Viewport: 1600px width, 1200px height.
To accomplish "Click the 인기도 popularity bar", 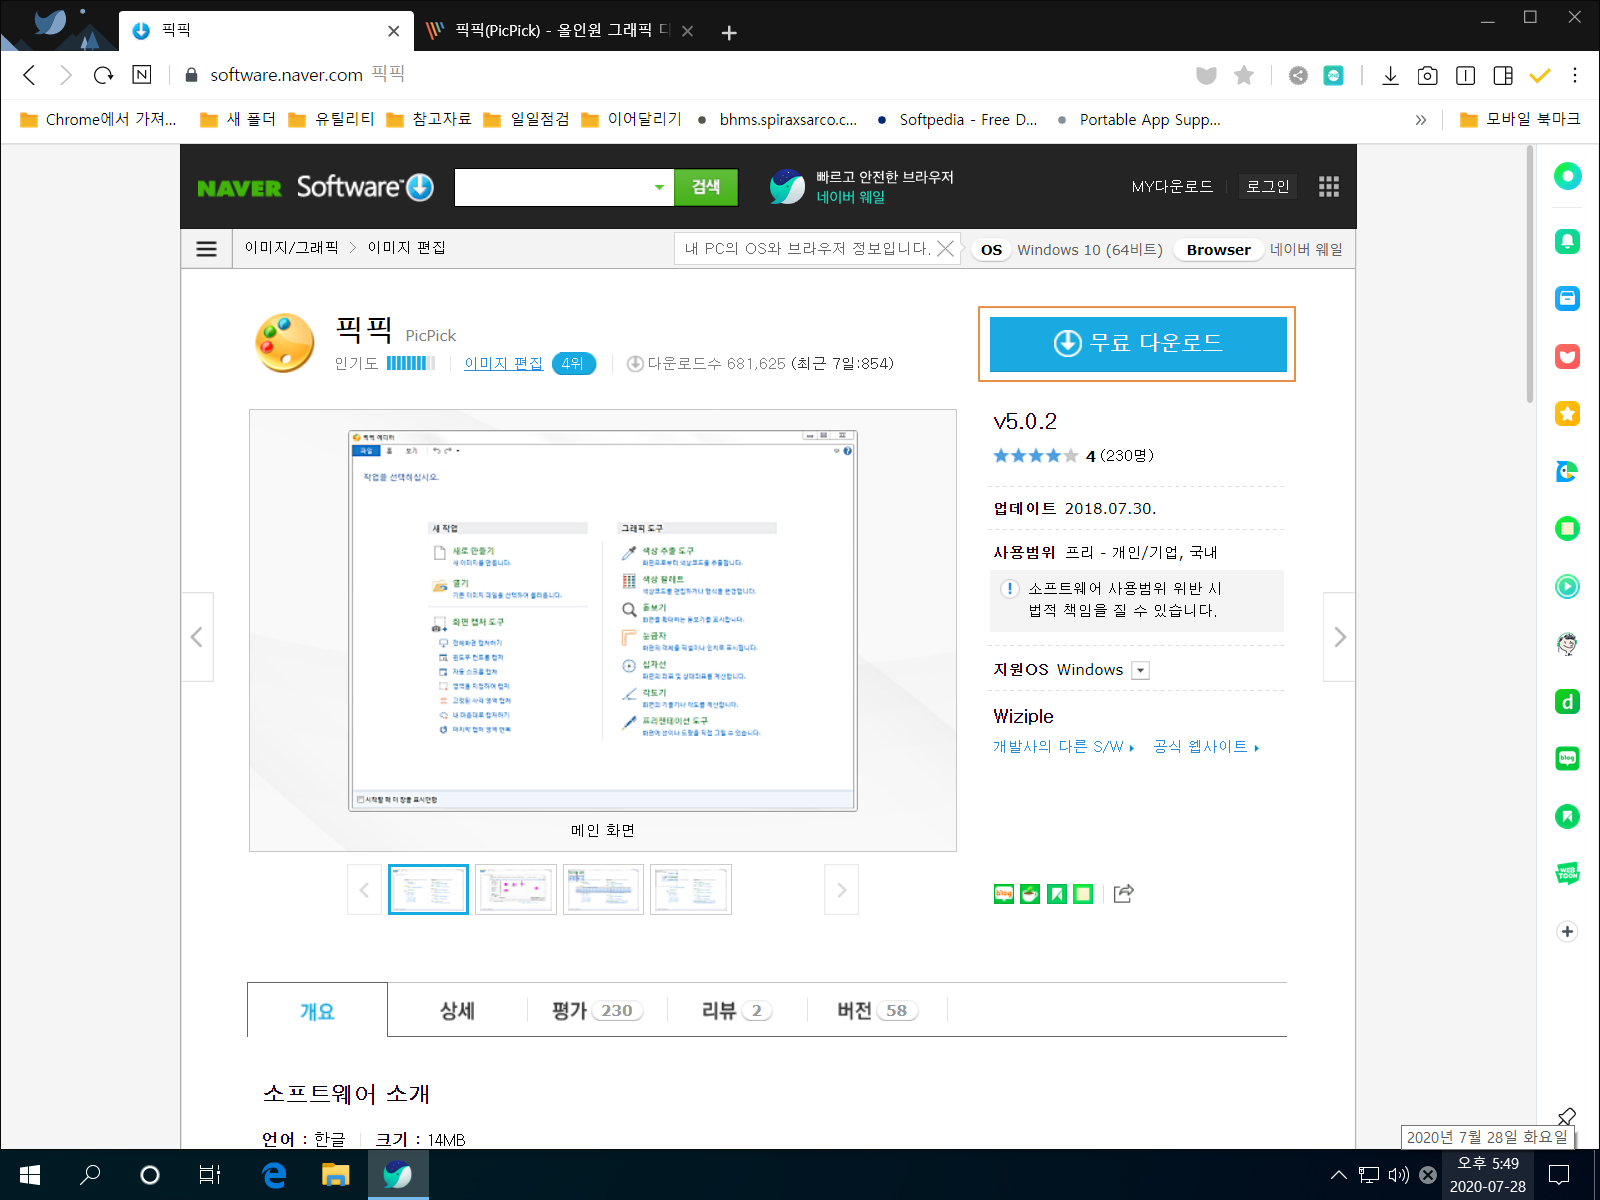I will (410, 363).
